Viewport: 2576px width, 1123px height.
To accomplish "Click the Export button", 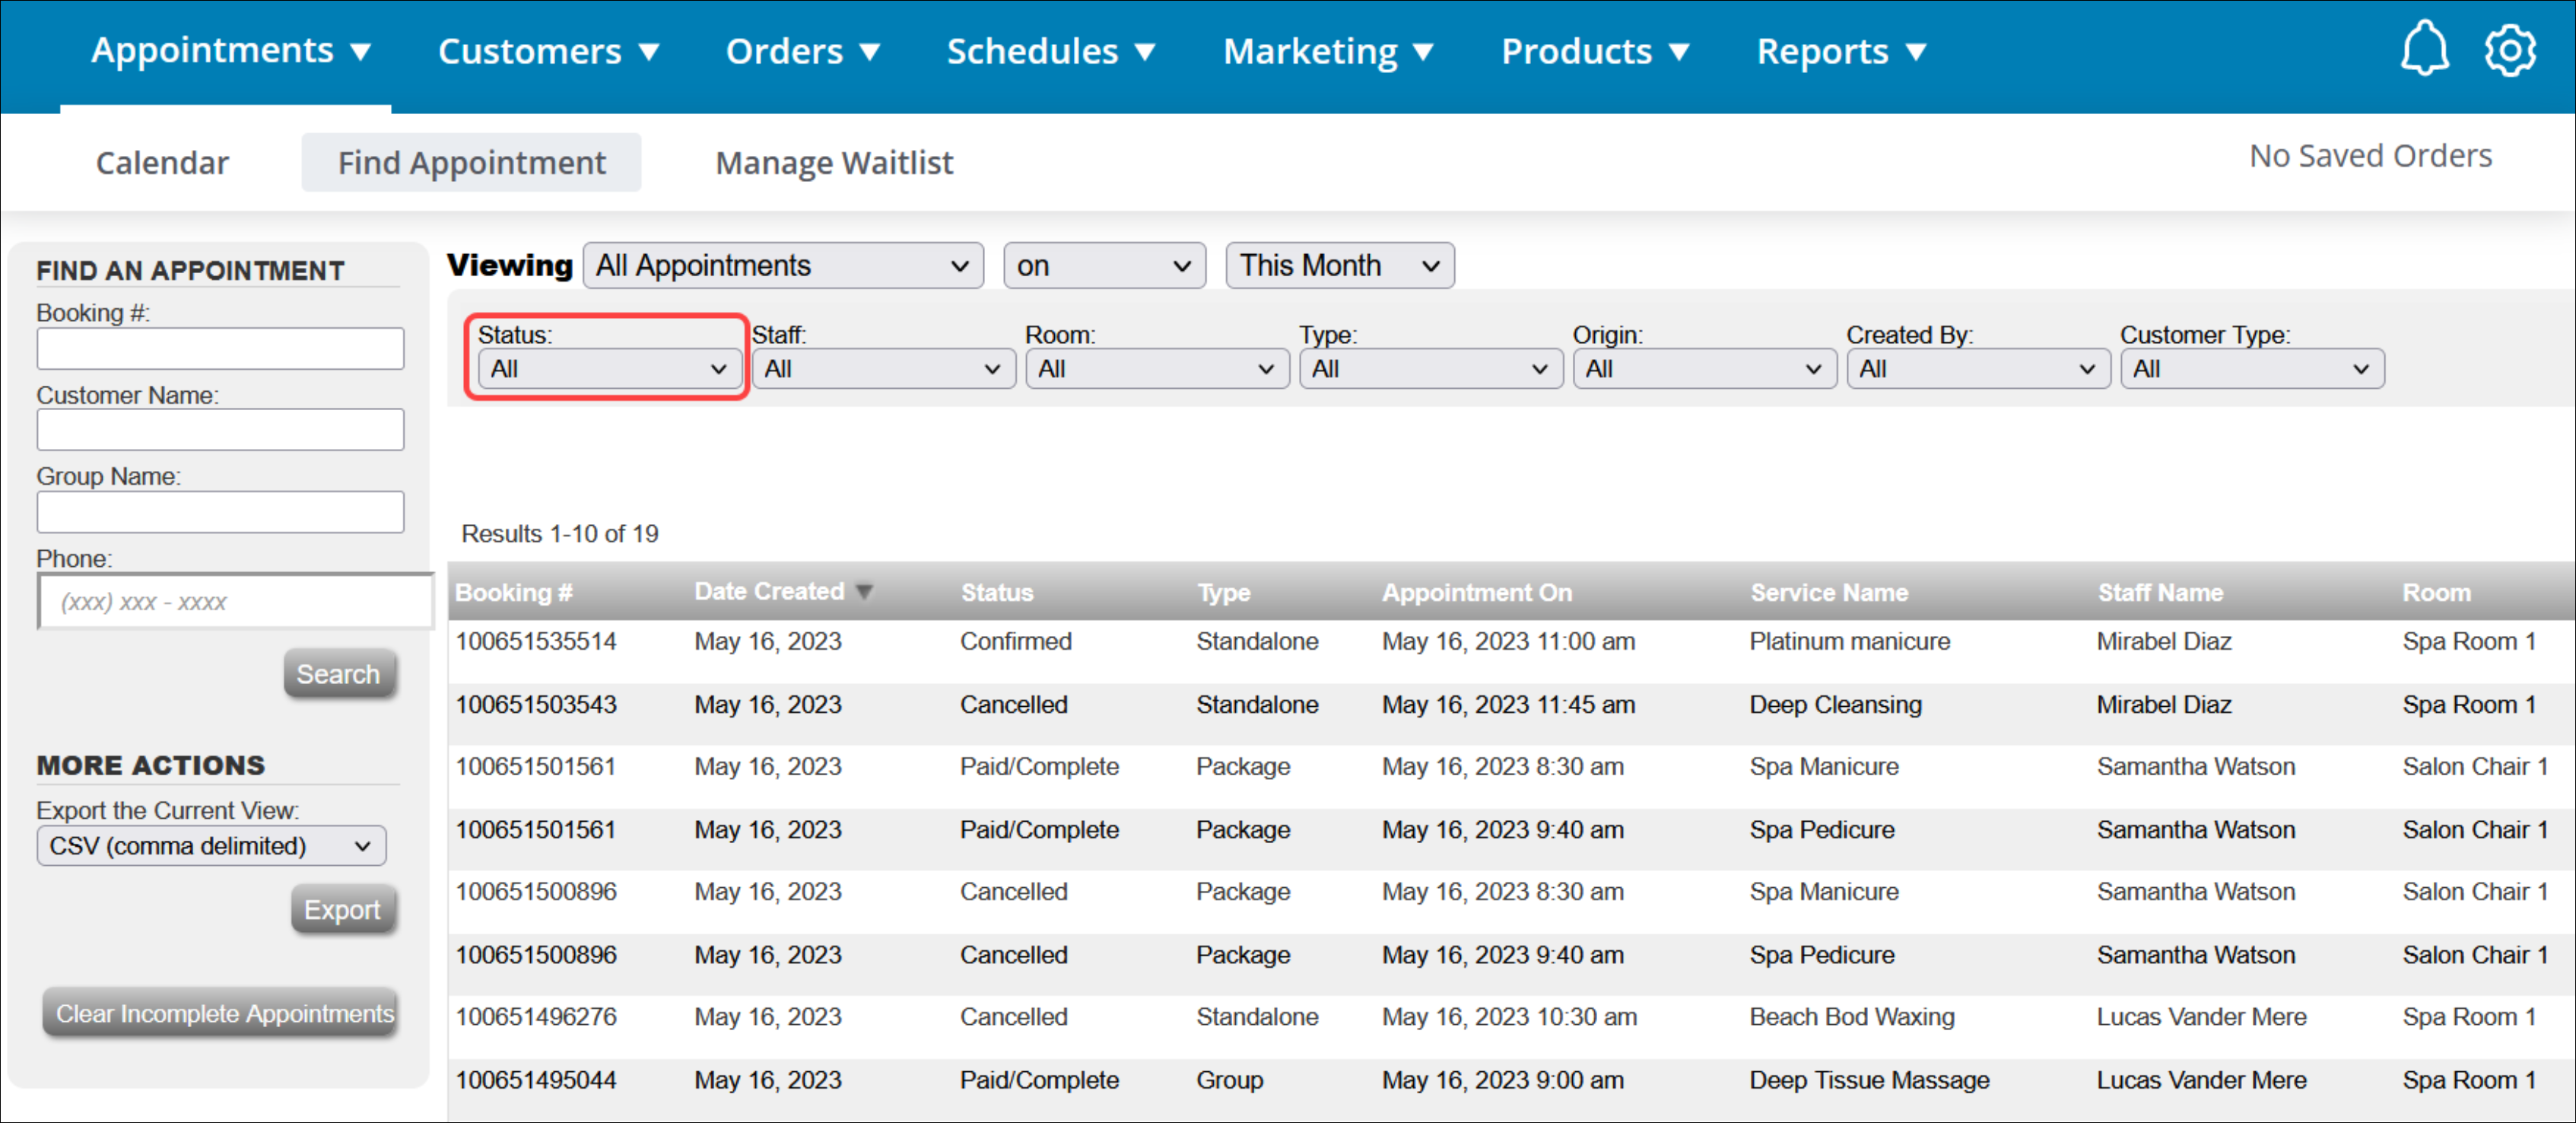I will pos(342,910).
